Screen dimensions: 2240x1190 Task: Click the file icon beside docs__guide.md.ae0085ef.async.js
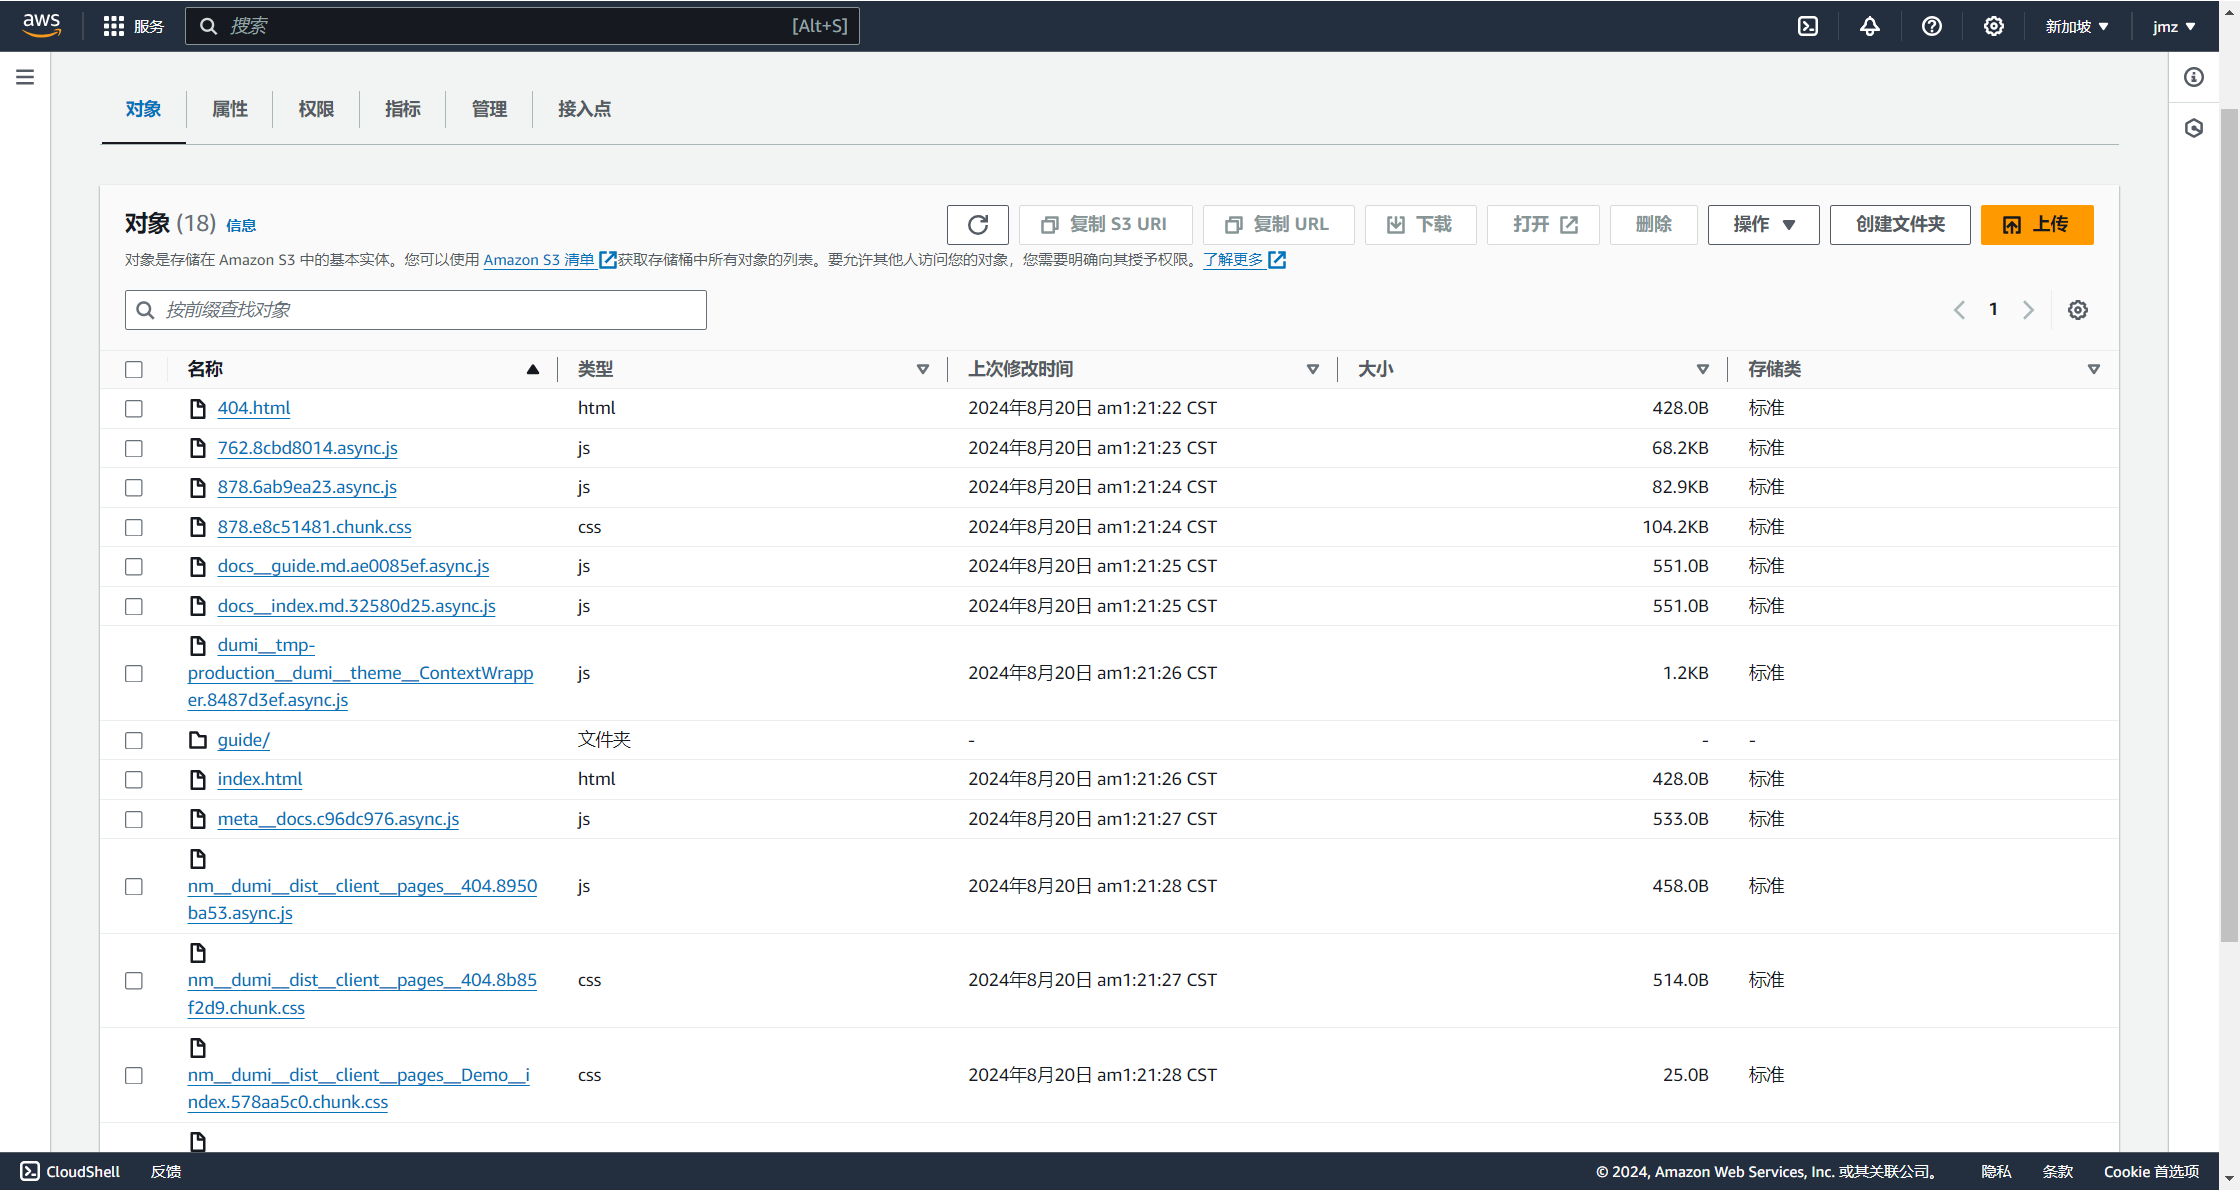[x=198, y=566]
